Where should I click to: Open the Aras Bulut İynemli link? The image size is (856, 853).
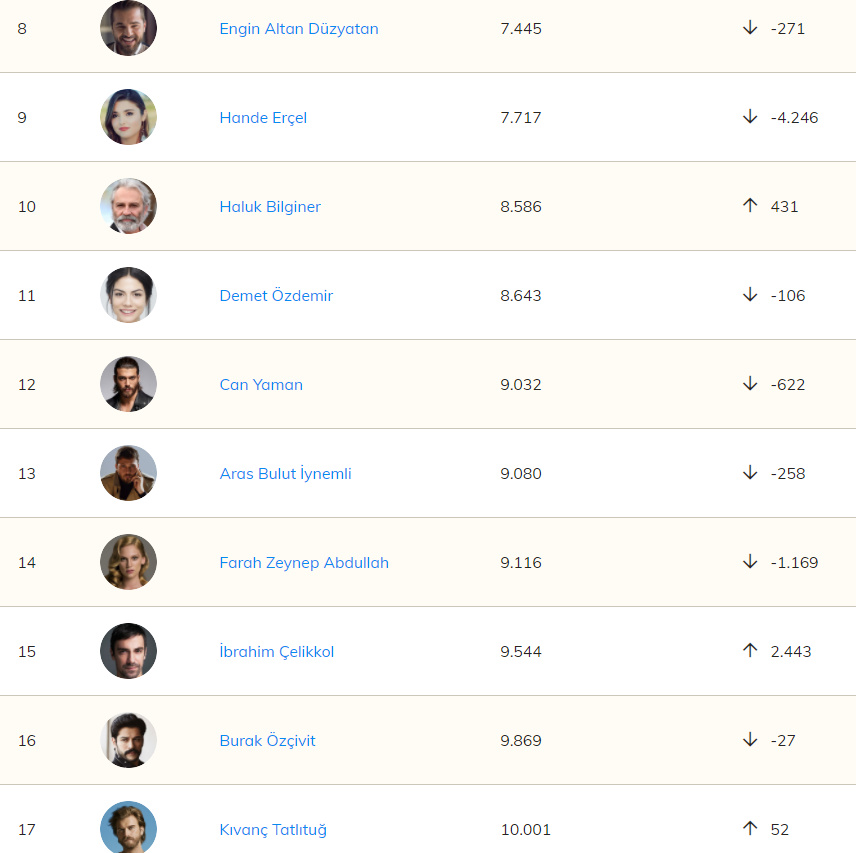point(285,474)
